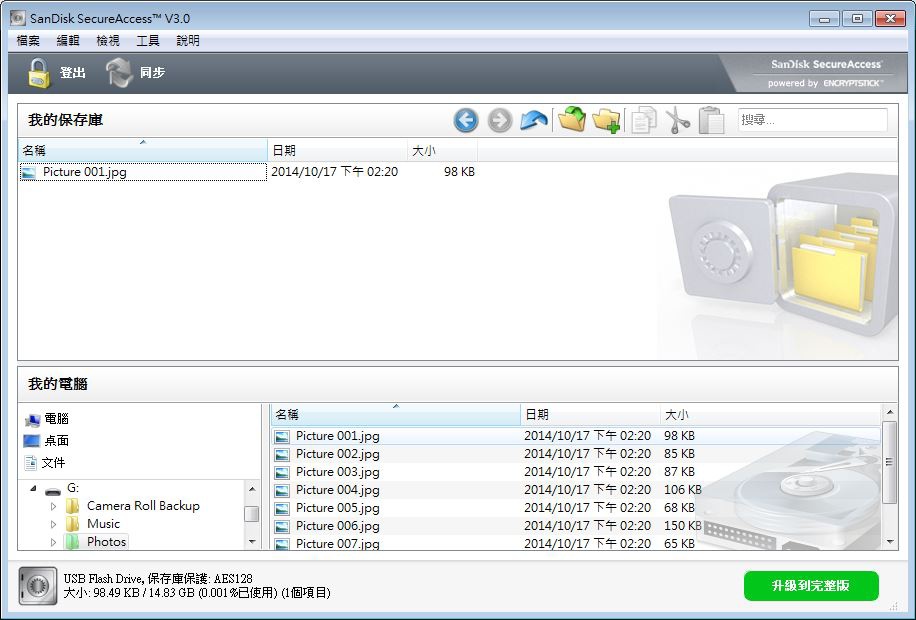Expand the Camera Roll Backup folder
Screen dimensions: 916x620
[x=53, y=506]
